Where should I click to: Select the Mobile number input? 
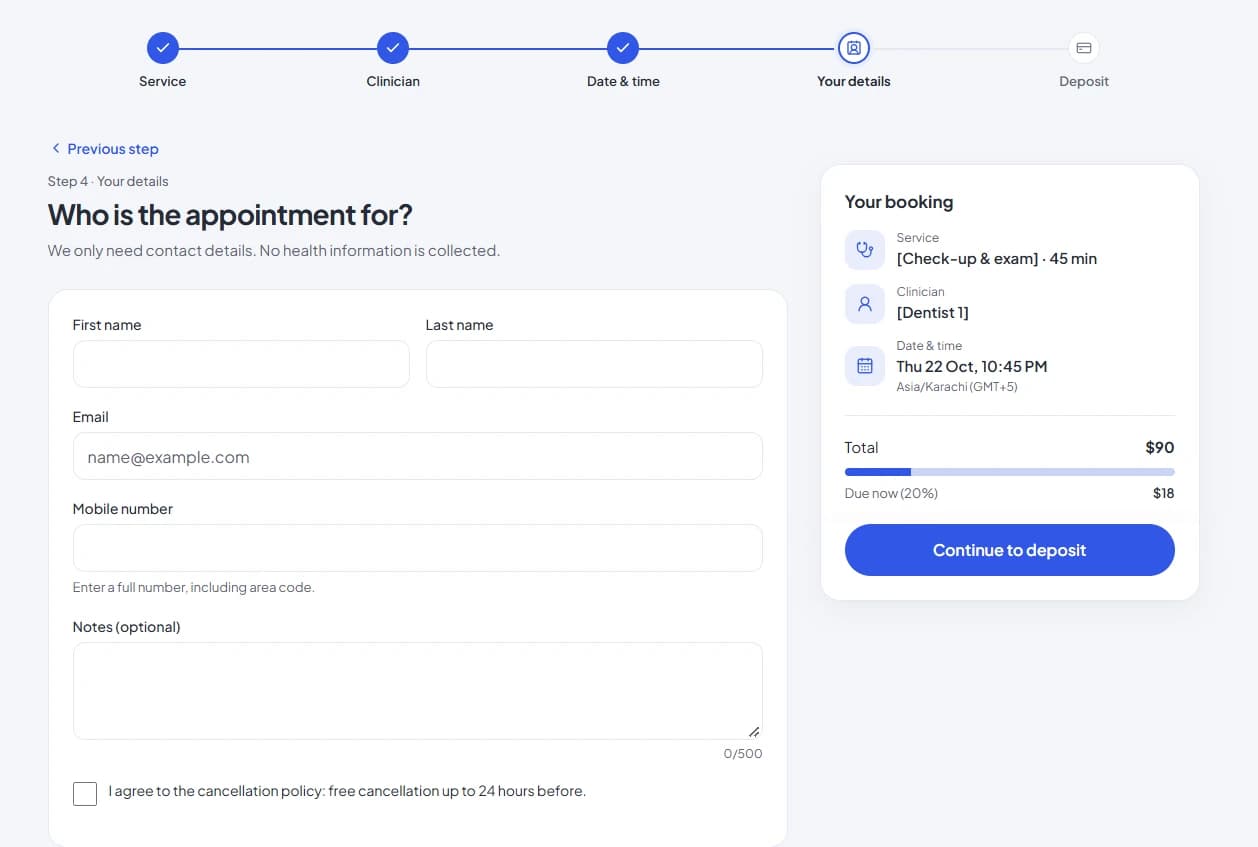(418, 548)
